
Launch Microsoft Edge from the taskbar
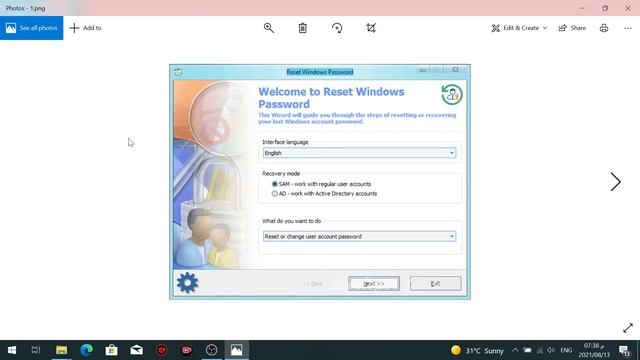[x=87, y=350]
